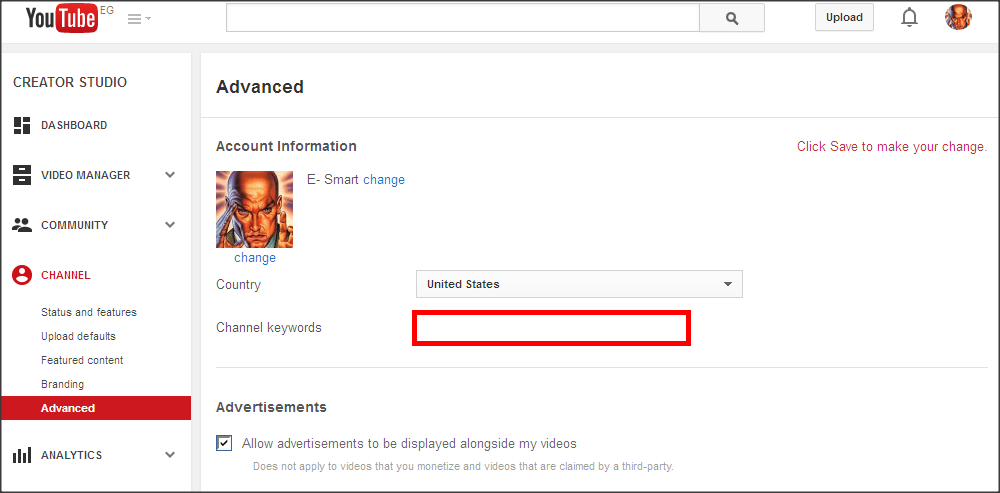Click the Channel keywords field
Viewport: 1000px width, 493px height.
pyautogui.click(x=552, y=328)
